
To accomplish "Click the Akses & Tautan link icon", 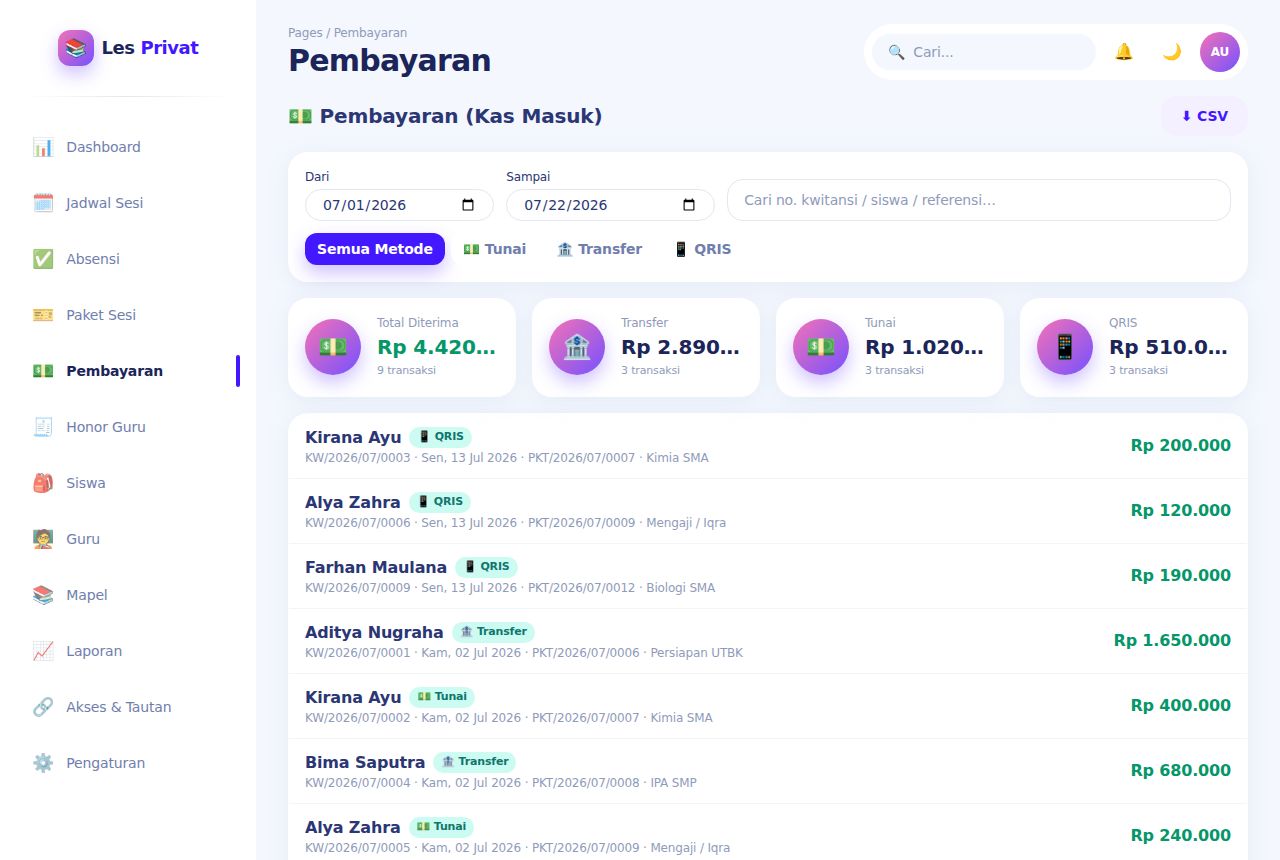I will click(43, 707).
